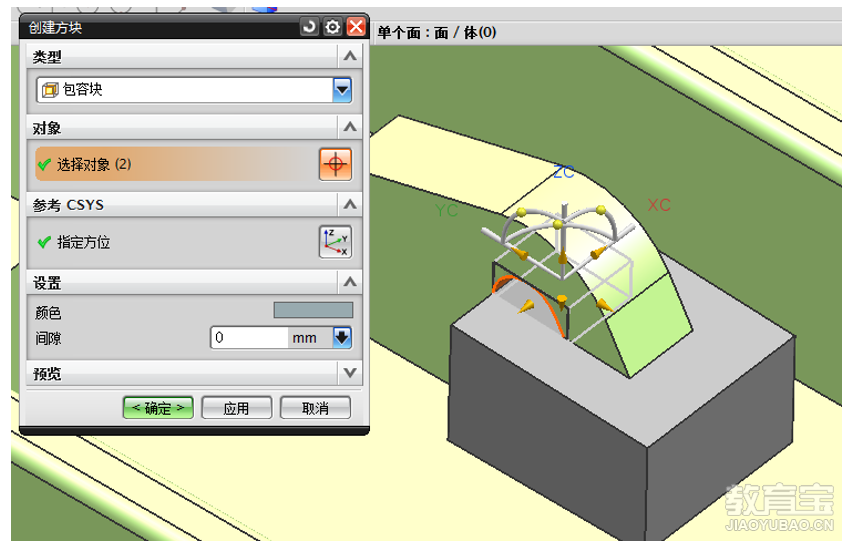The width and height of the screenshot is (855, 554).
Task: Click the 间隙 value input field
Action: click(x=249, y=338)
